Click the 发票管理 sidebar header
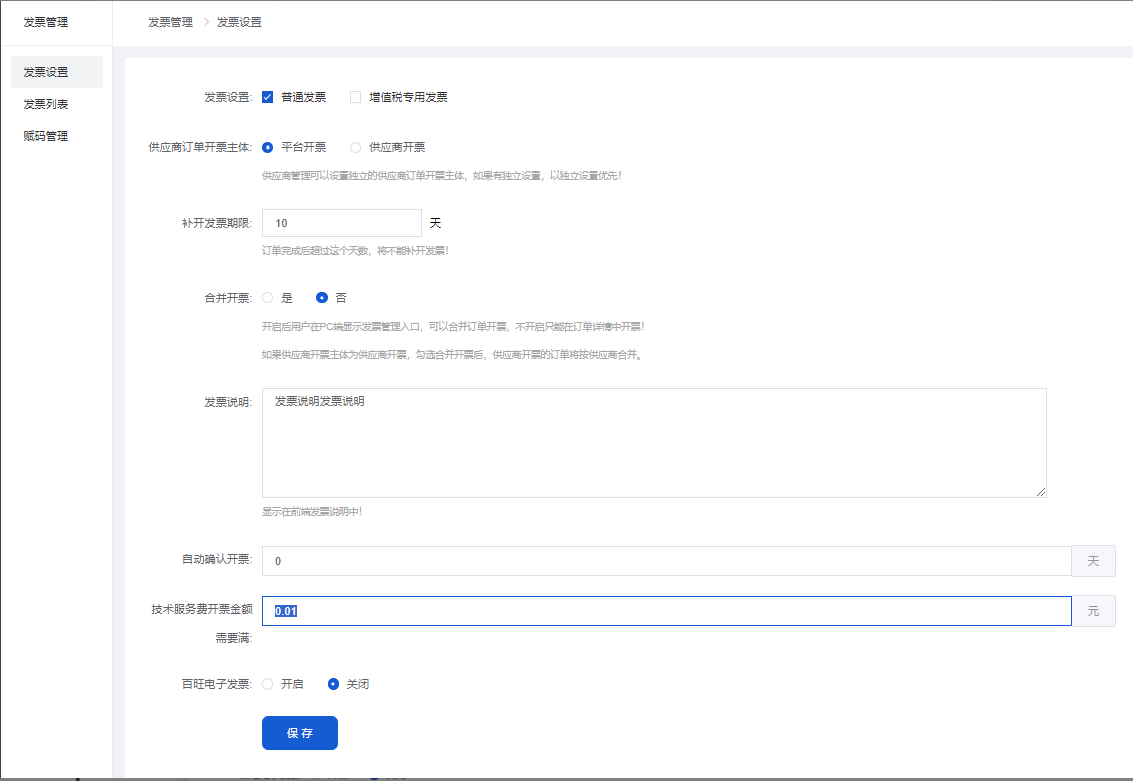Image resolution: width=1133 pixels, height=781 pixels. tap(47, 22)
